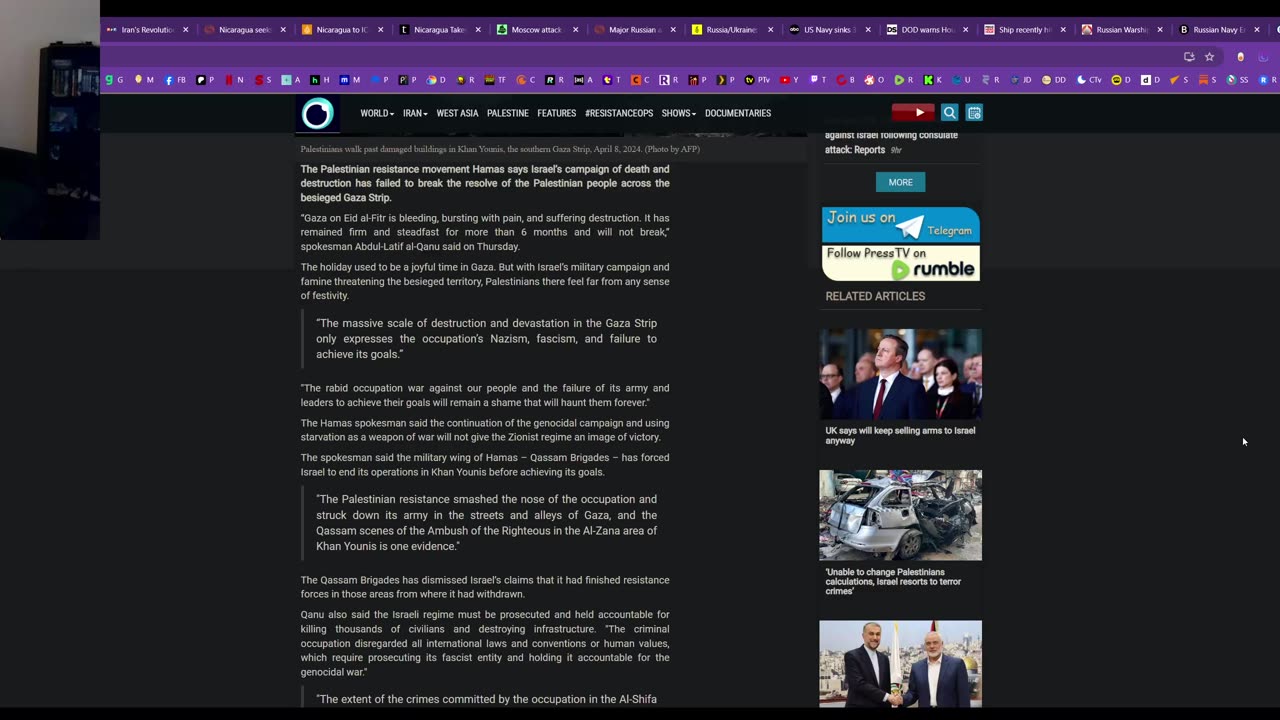Close the Moscow attack tab
This screenshot has width=1280, height=720.
[x=575, y=30]
